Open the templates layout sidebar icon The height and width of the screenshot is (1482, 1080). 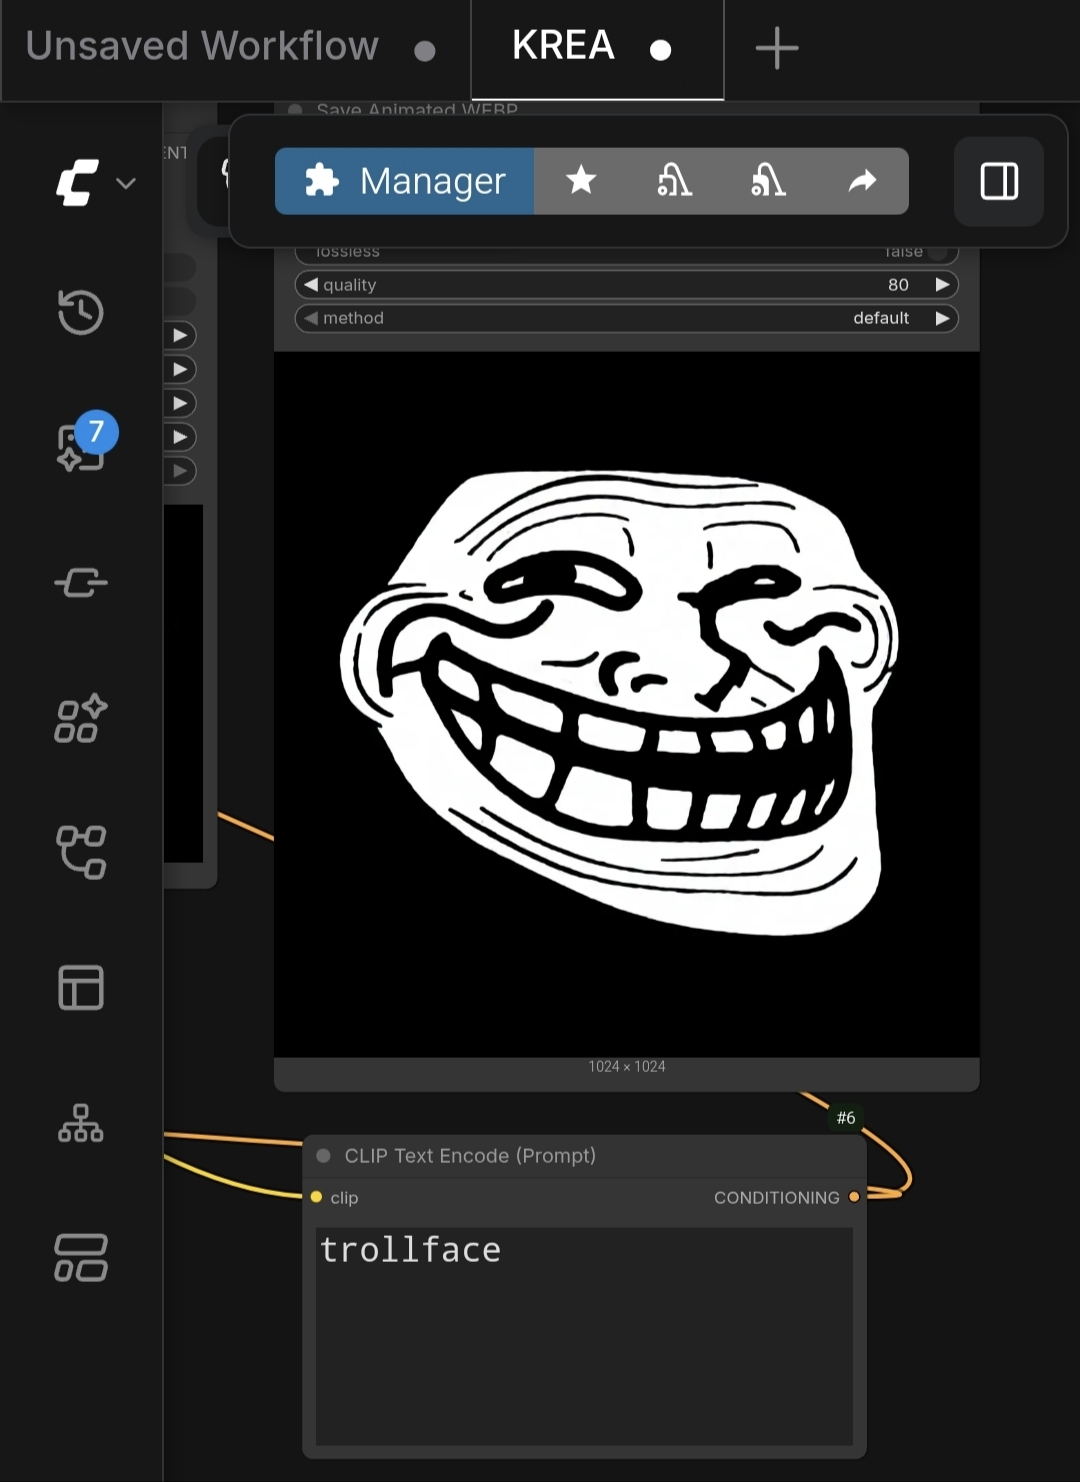[81, 987]
